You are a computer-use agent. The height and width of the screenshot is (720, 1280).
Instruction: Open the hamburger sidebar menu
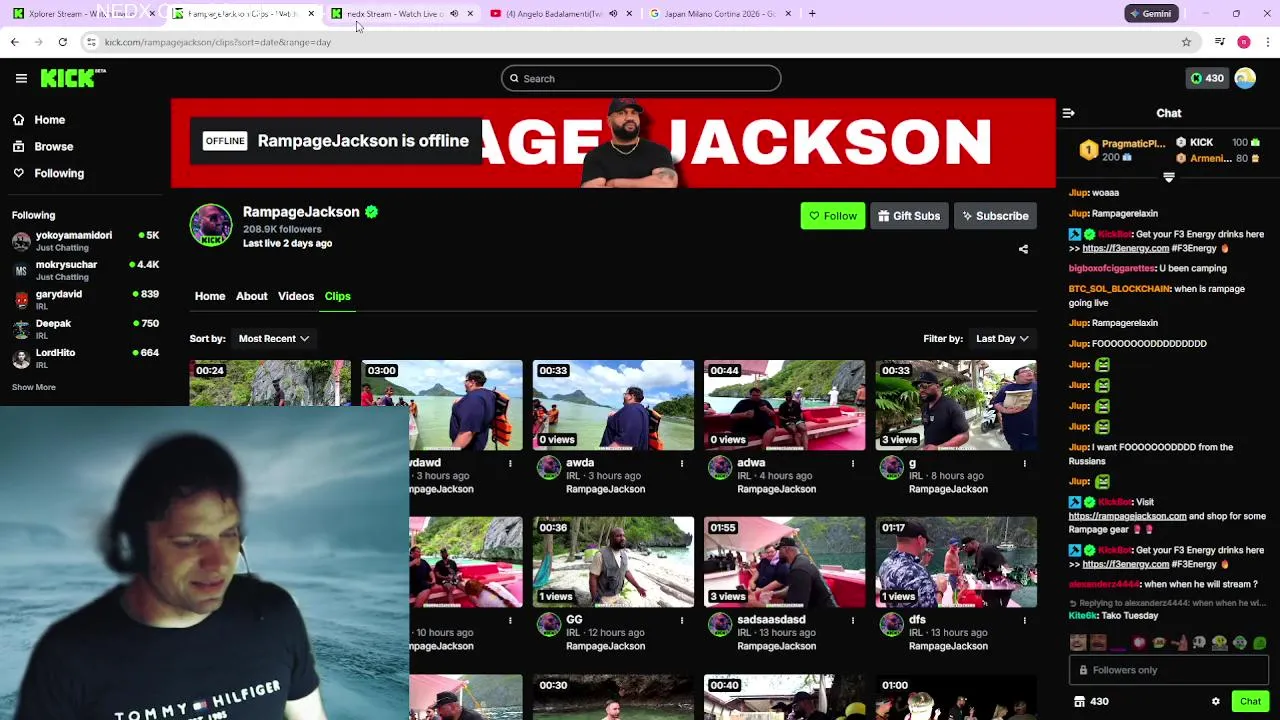pos(21,78)
